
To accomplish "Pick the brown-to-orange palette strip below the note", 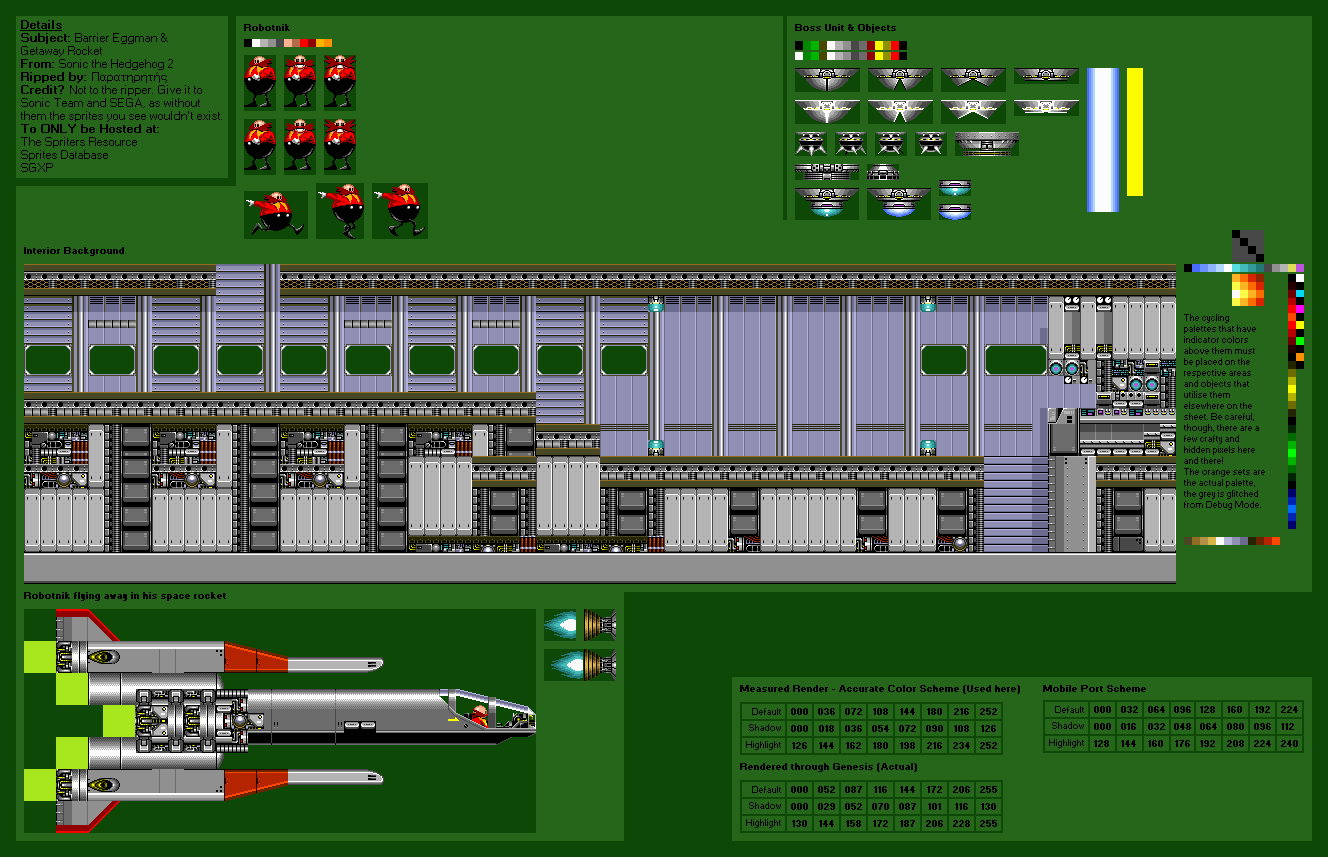I will pos(1232,541).
